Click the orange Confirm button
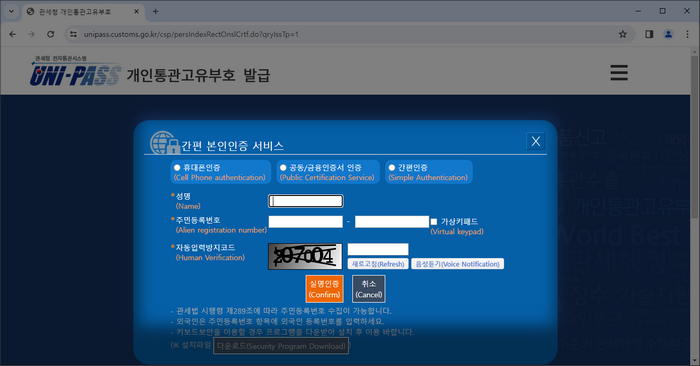The width and height of the screenshot is (700, 366). click(x=325, y=289)
